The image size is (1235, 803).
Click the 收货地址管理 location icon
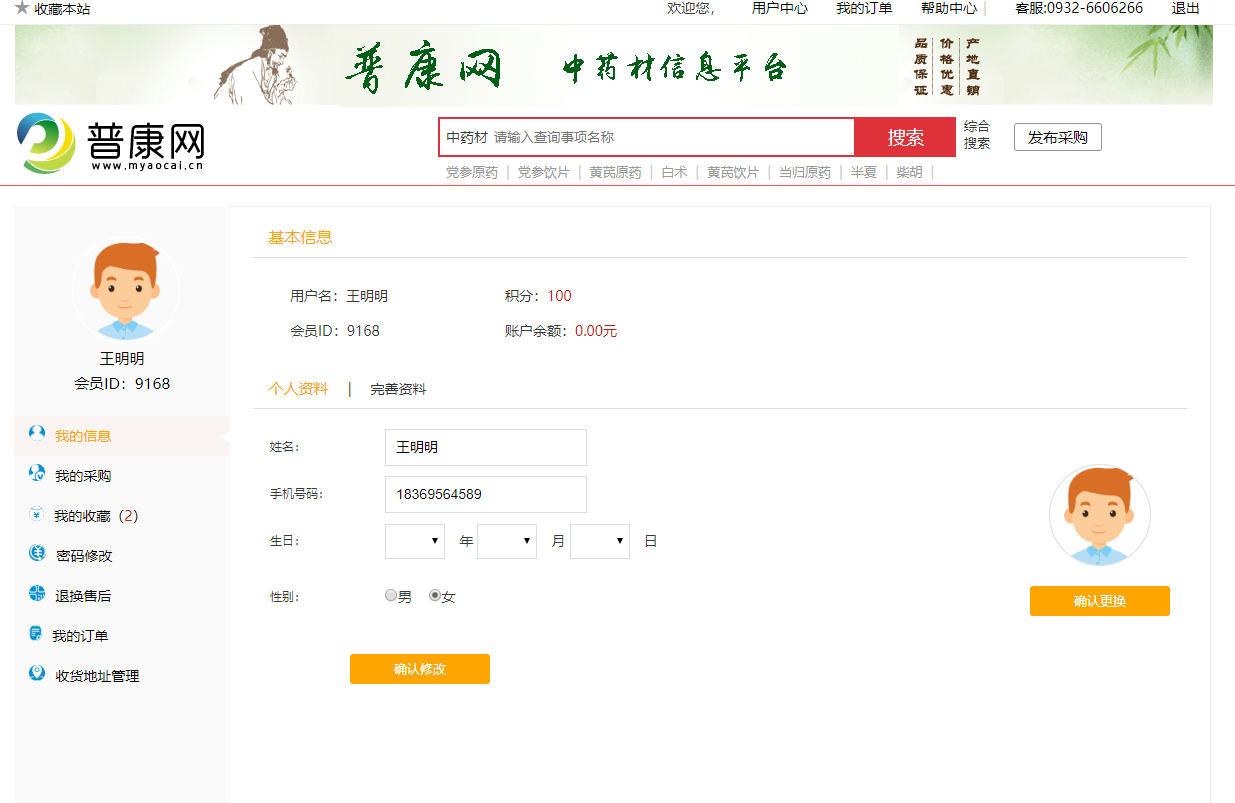coord(37,674)
